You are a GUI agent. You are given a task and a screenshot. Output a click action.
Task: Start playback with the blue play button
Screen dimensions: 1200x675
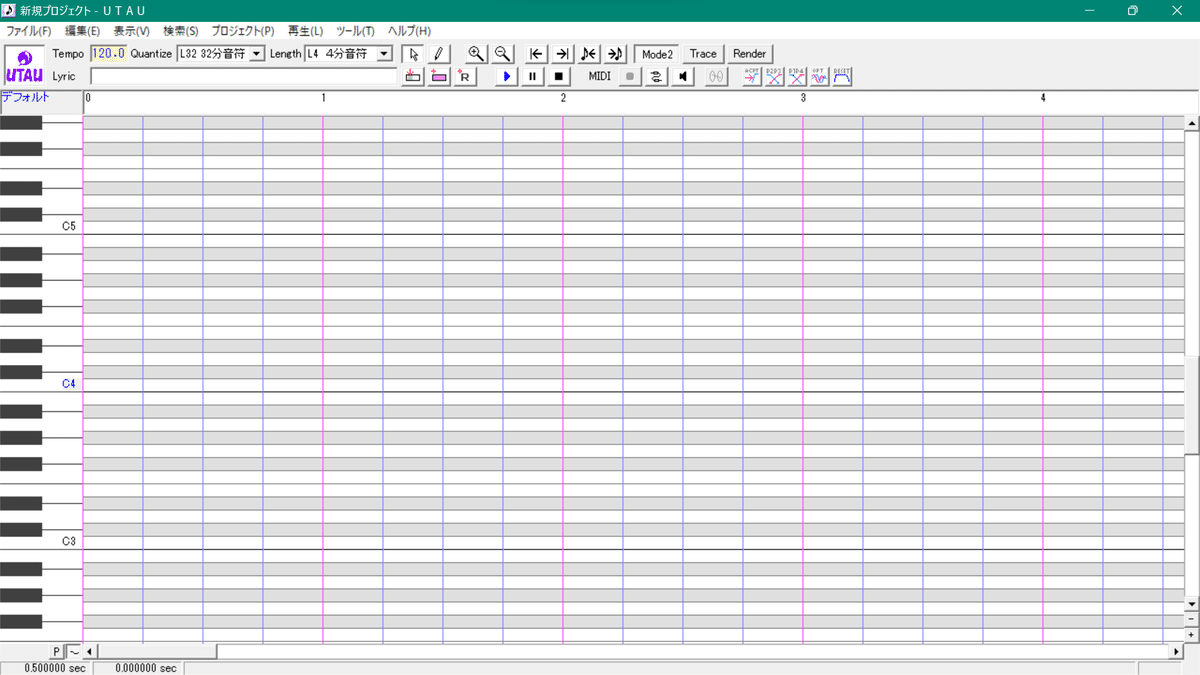point(507,76)
